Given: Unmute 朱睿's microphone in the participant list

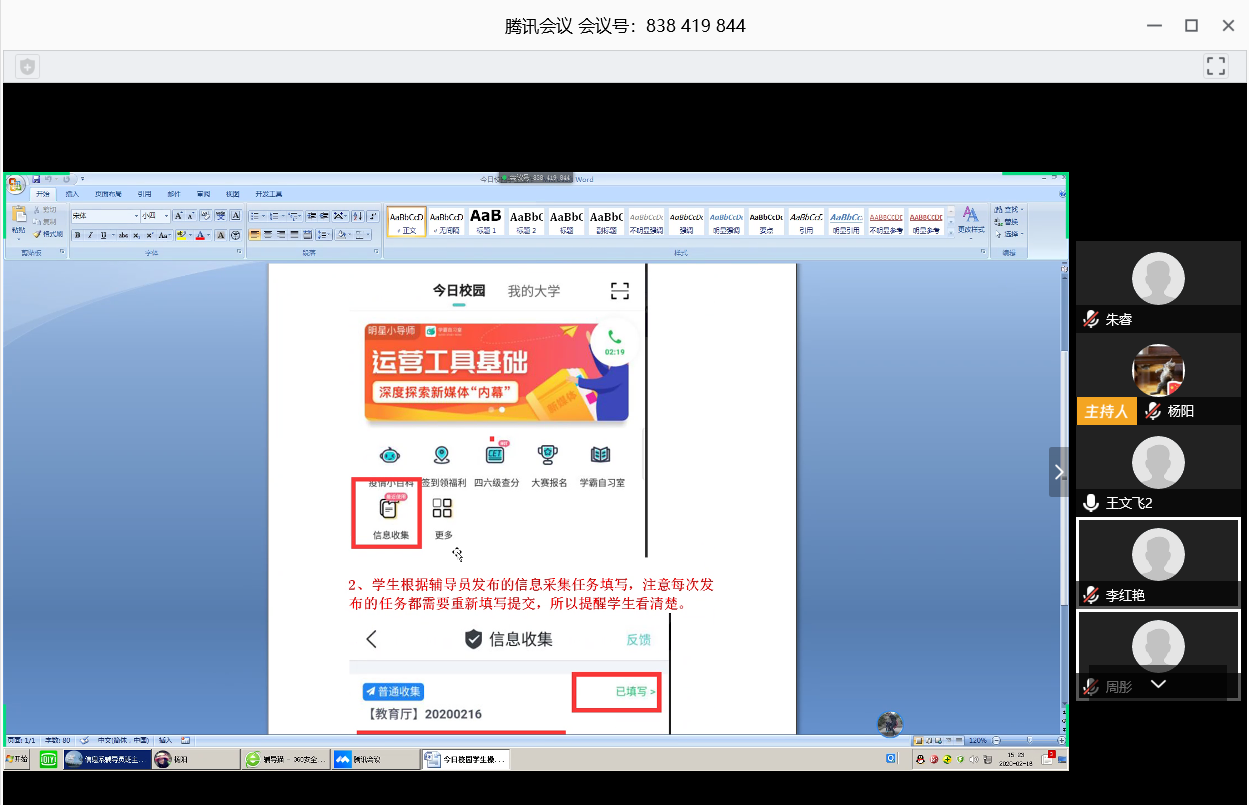Looking at the screenshot, I should coord(1091,319).
